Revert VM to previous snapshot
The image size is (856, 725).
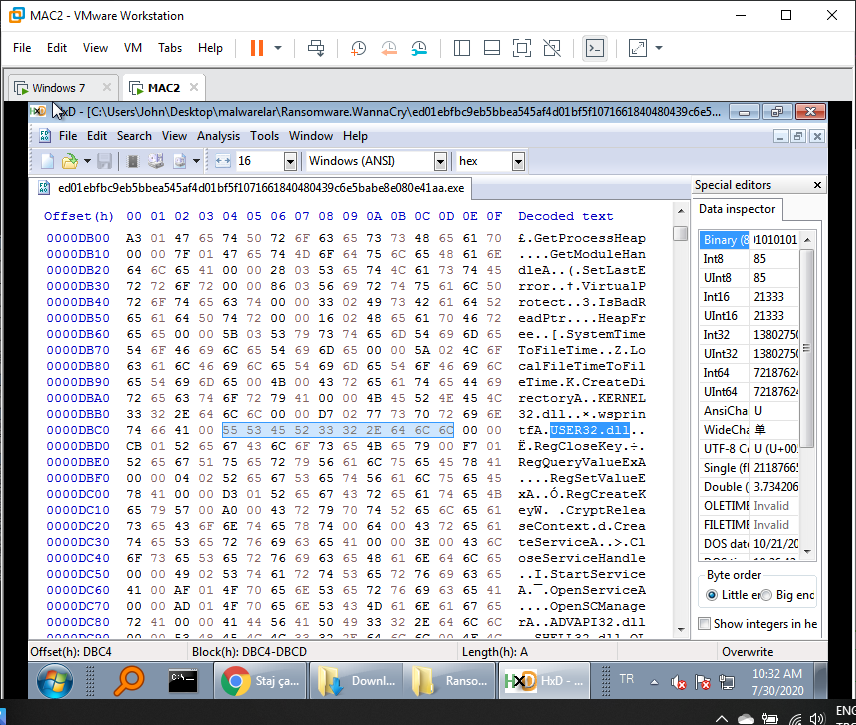click(x=389, y=48)
